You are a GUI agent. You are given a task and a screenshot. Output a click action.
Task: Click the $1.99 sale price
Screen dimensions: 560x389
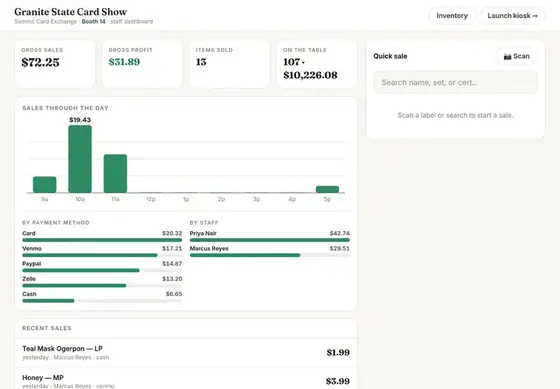pyautogui.click(x=338, y=353)
